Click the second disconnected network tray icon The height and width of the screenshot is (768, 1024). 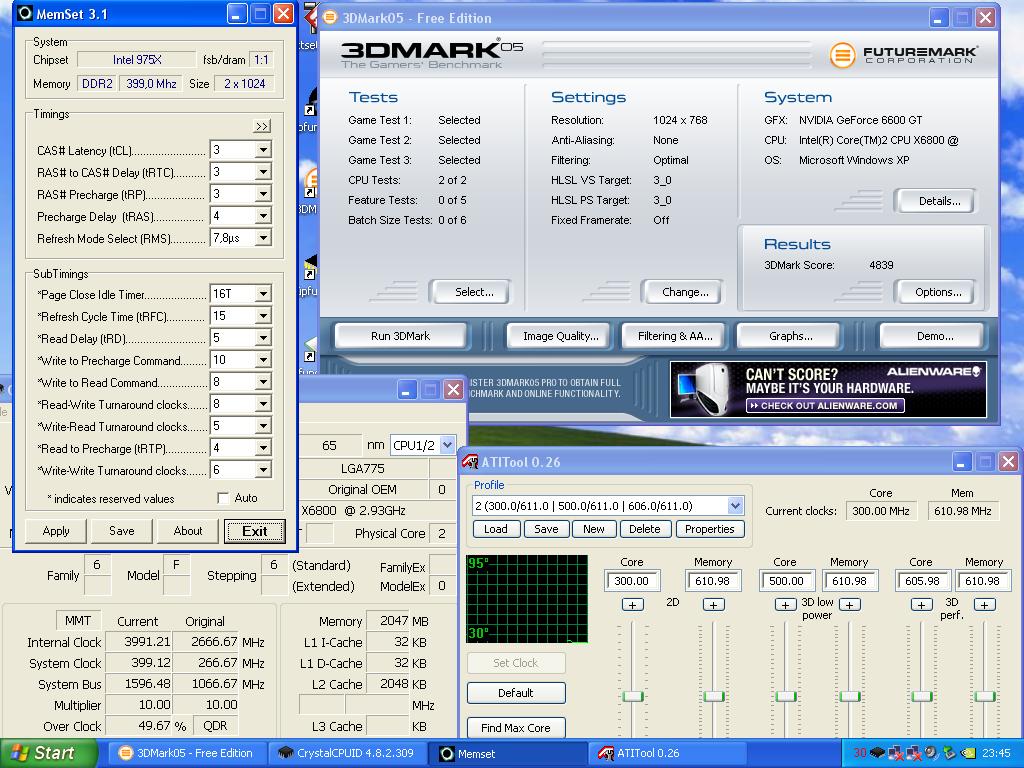pyautogui.click(x=913, y=753)
